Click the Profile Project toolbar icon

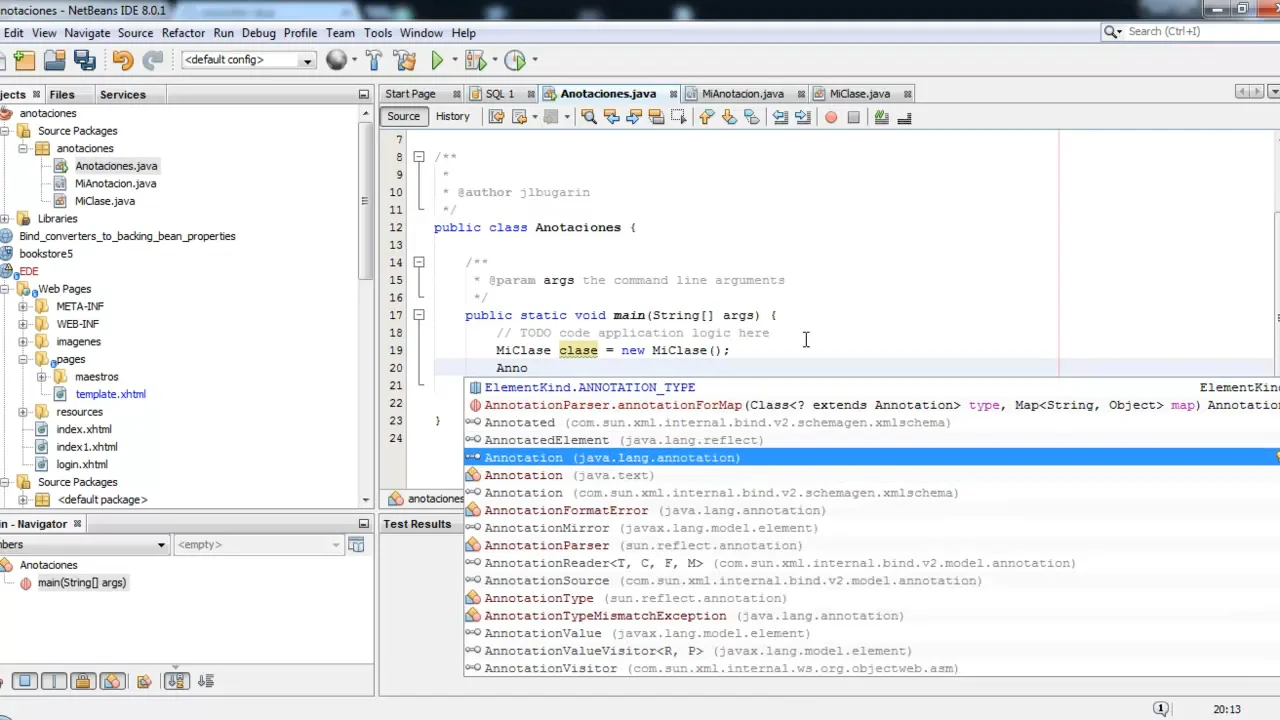pyautogui.click(x=515, y=60)
